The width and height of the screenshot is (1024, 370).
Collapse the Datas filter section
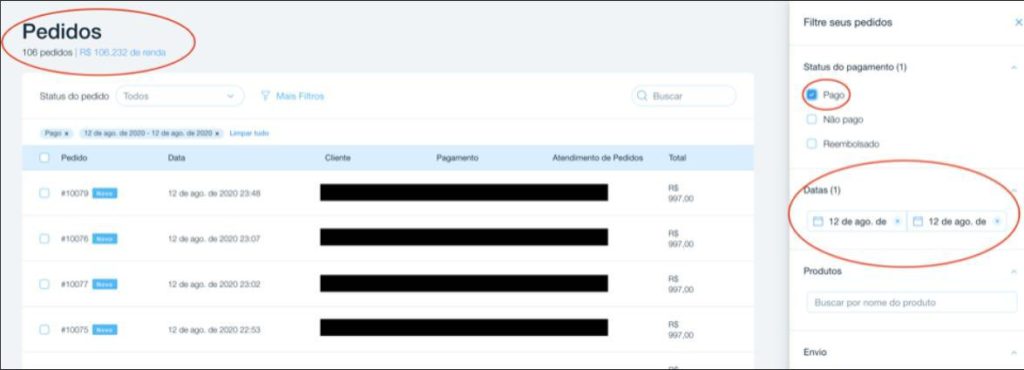pyautogui.click(x=1014, y=191)
